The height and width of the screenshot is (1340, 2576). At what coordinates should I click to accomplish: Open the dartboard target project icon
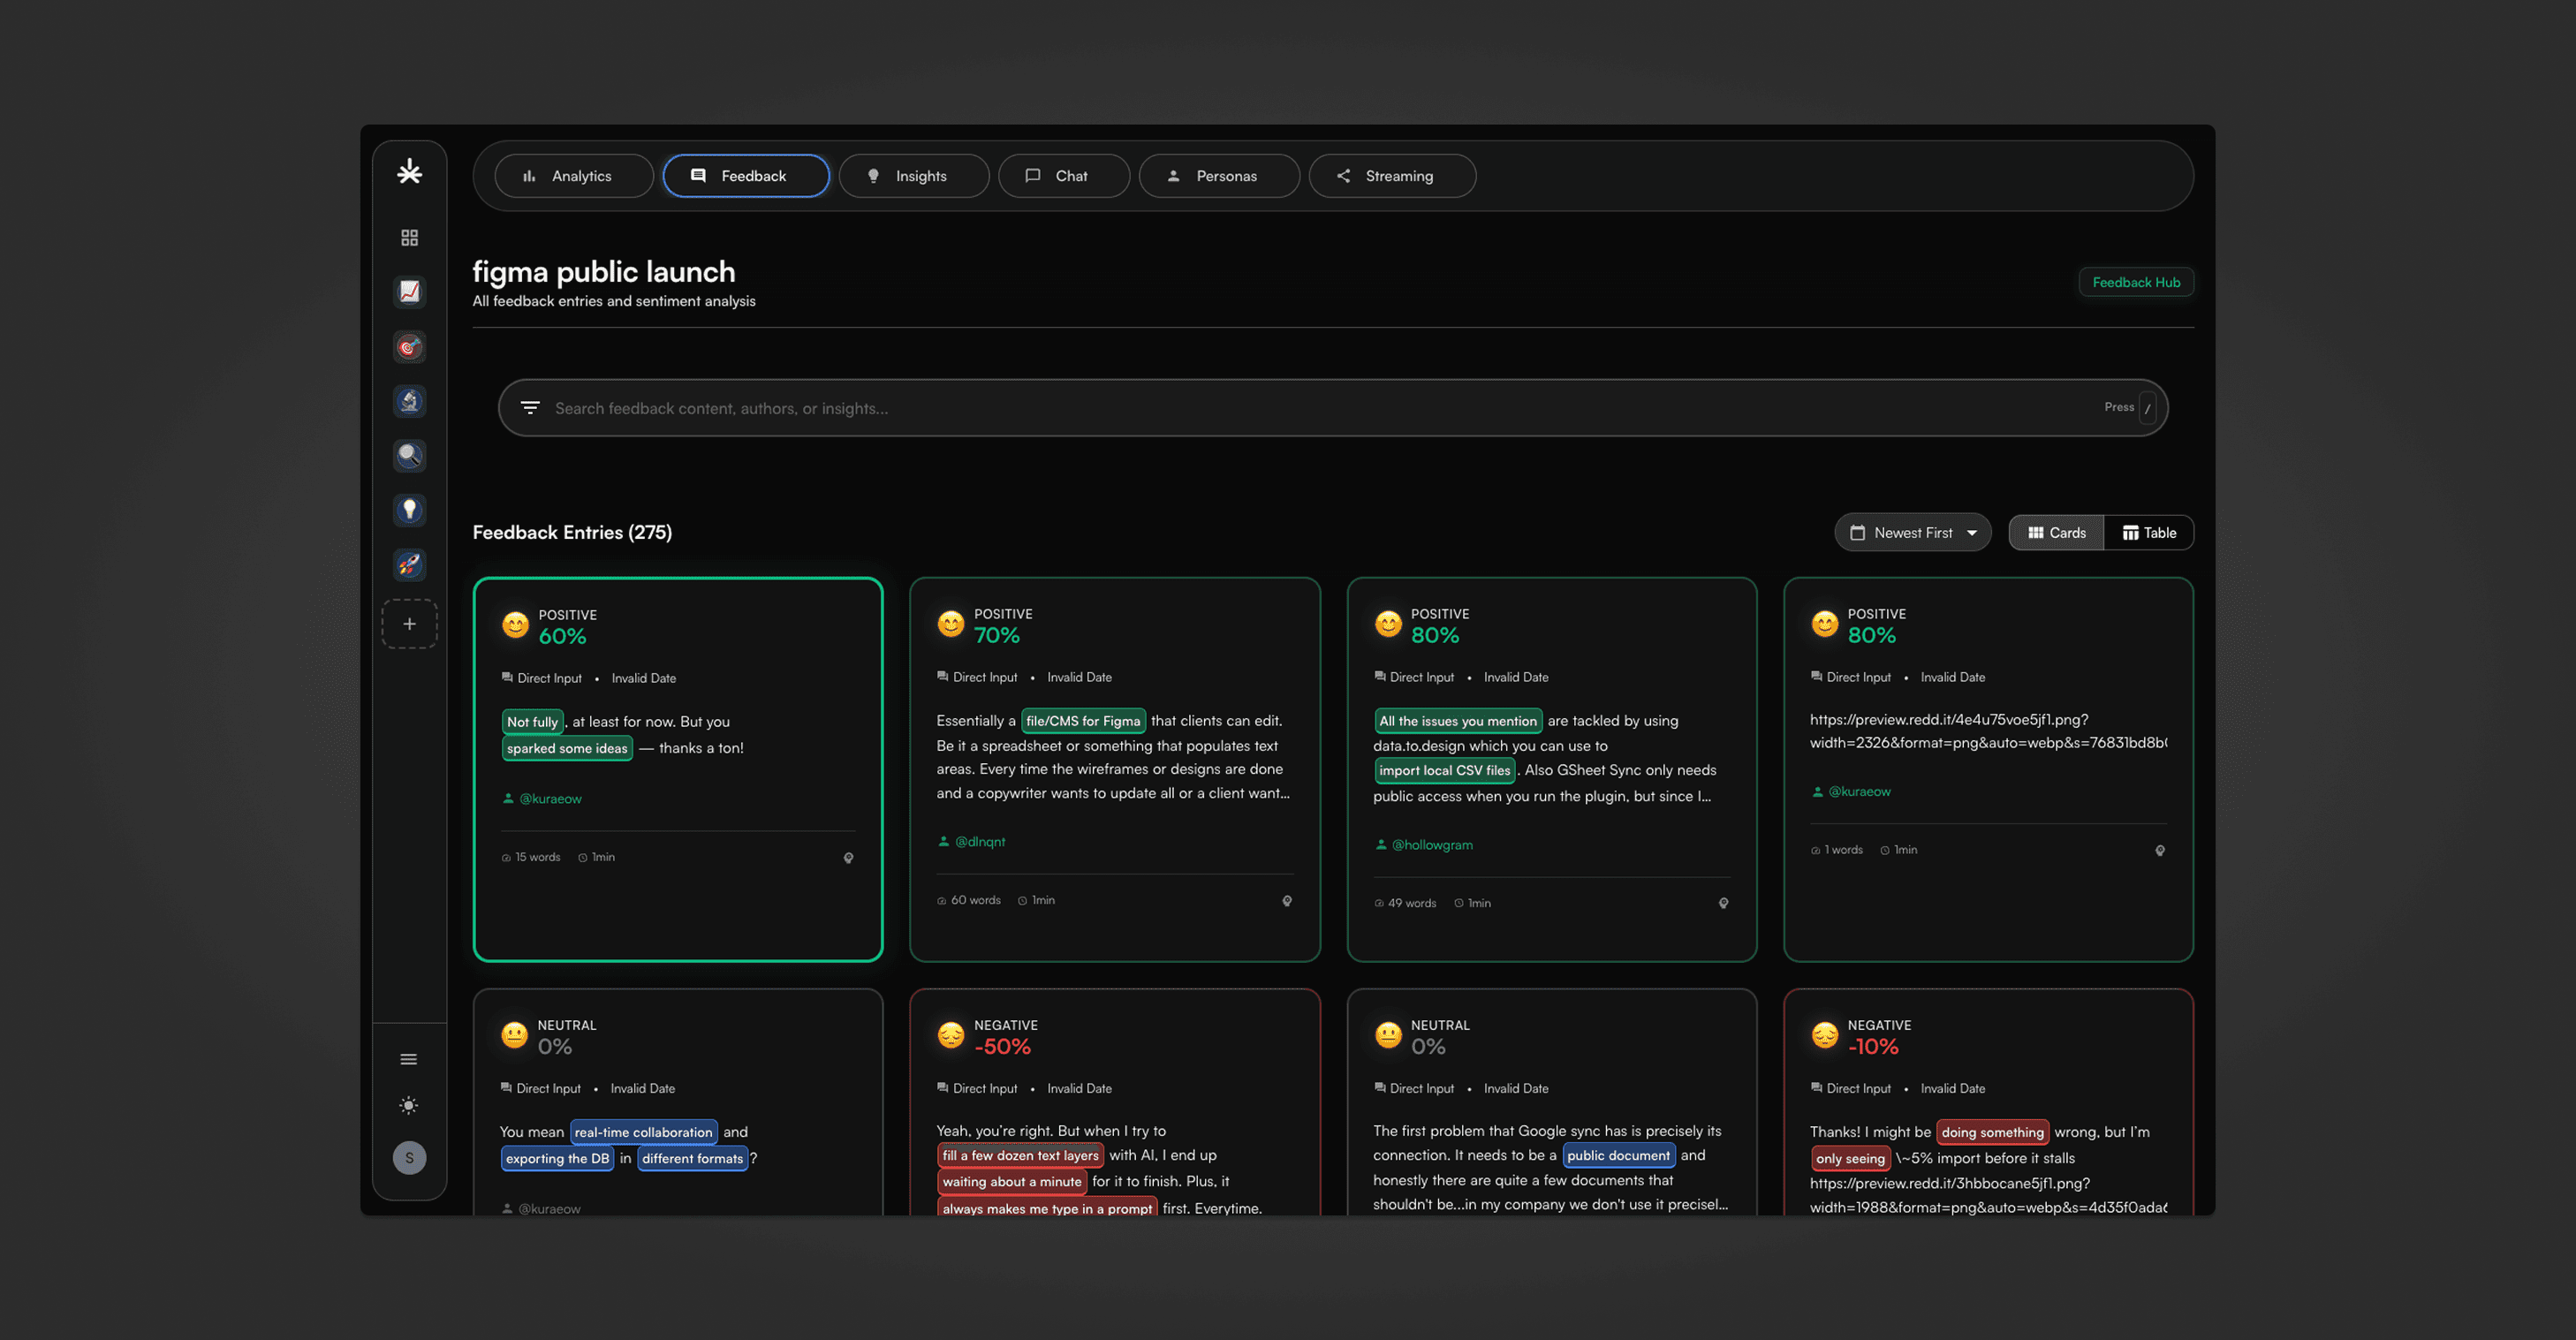tap(409, 347)
